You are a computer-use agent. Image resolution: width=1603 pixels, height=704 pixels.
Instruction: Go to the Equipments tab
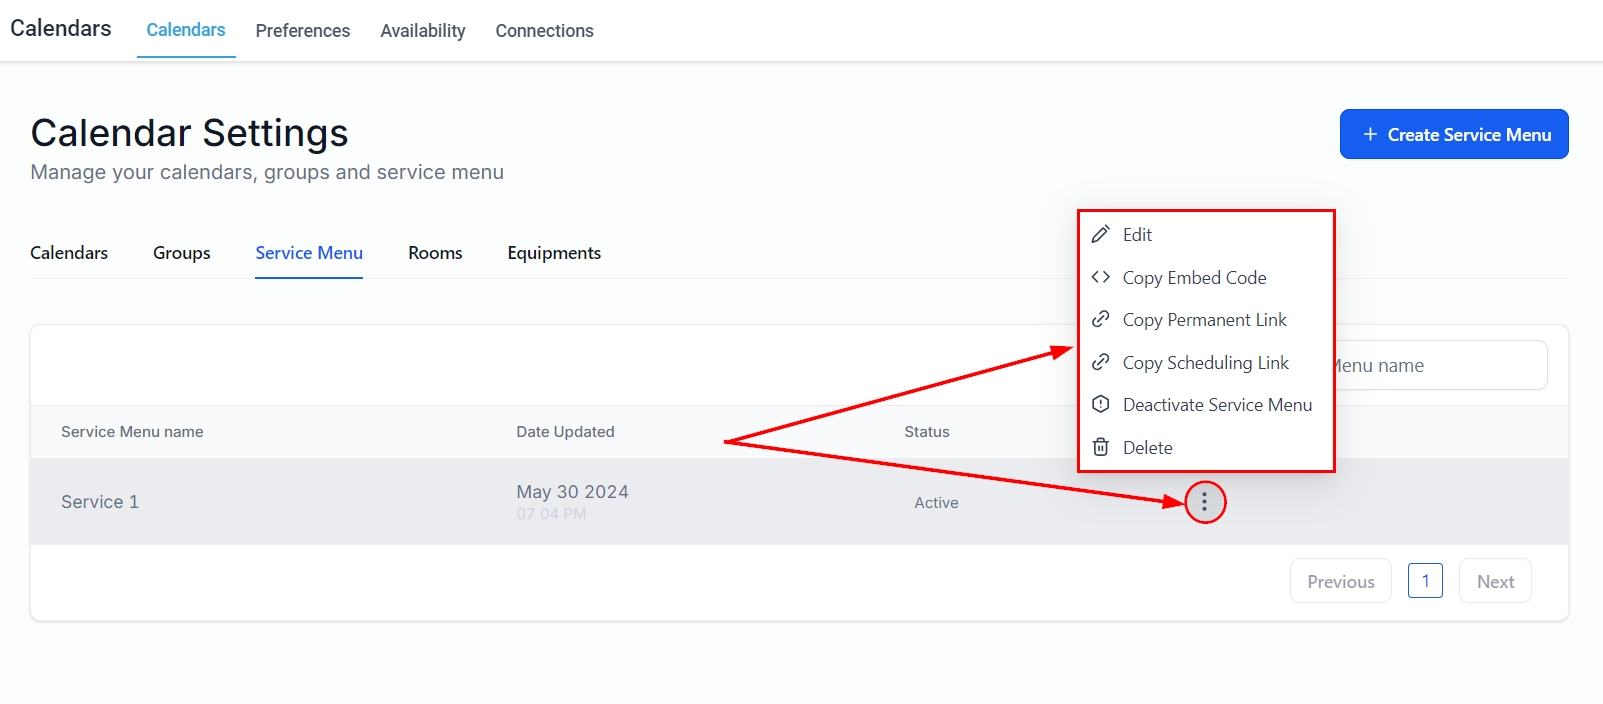[554, 253]
